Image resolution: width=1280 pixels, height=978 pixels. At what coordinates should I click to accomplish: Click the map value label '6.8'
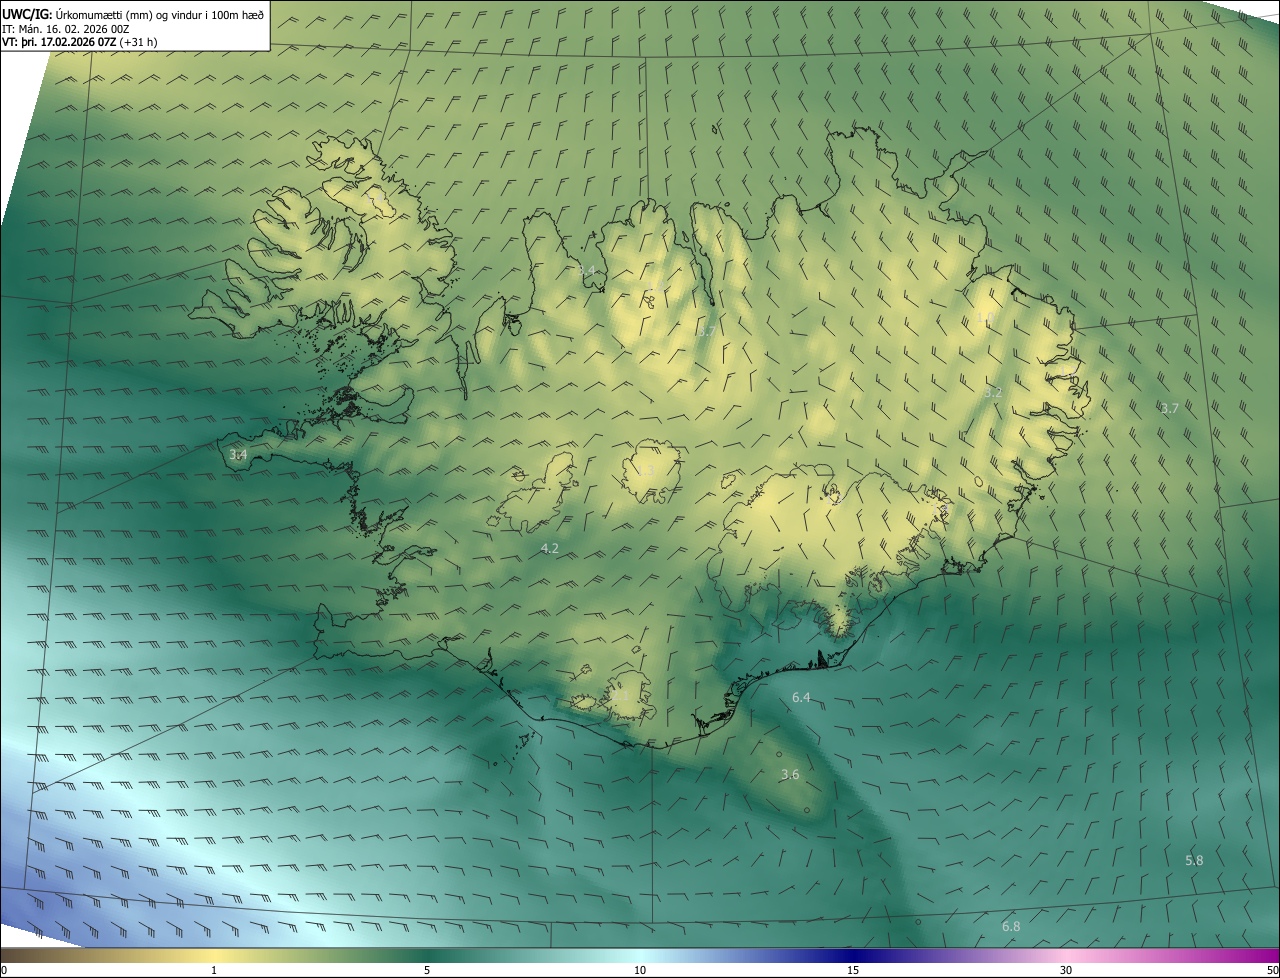pos(1011,927)
